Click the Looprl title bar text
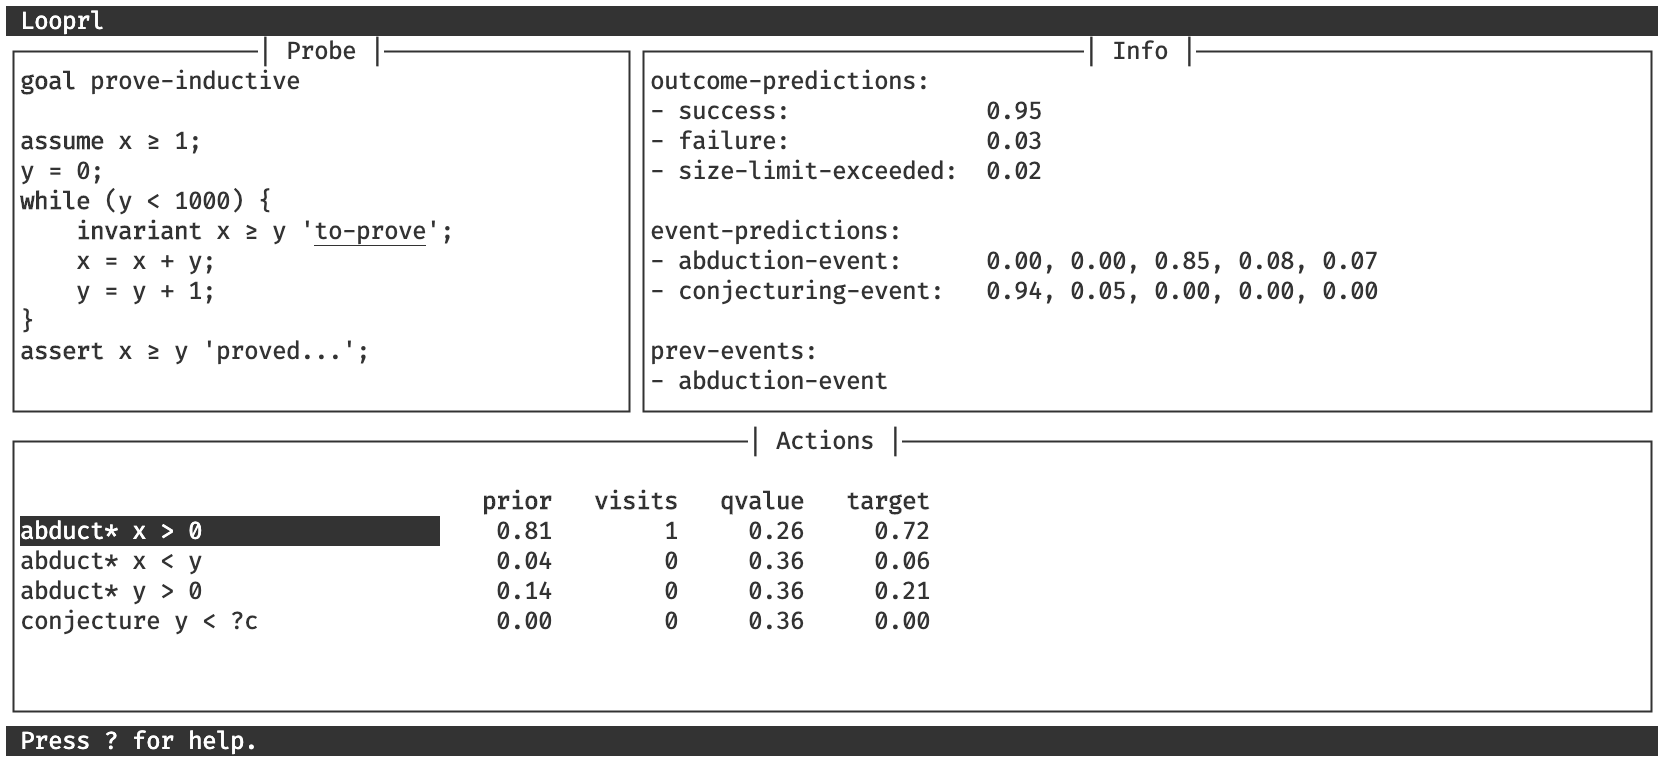This screenshot has height=758, width=1662. [62, 21]
